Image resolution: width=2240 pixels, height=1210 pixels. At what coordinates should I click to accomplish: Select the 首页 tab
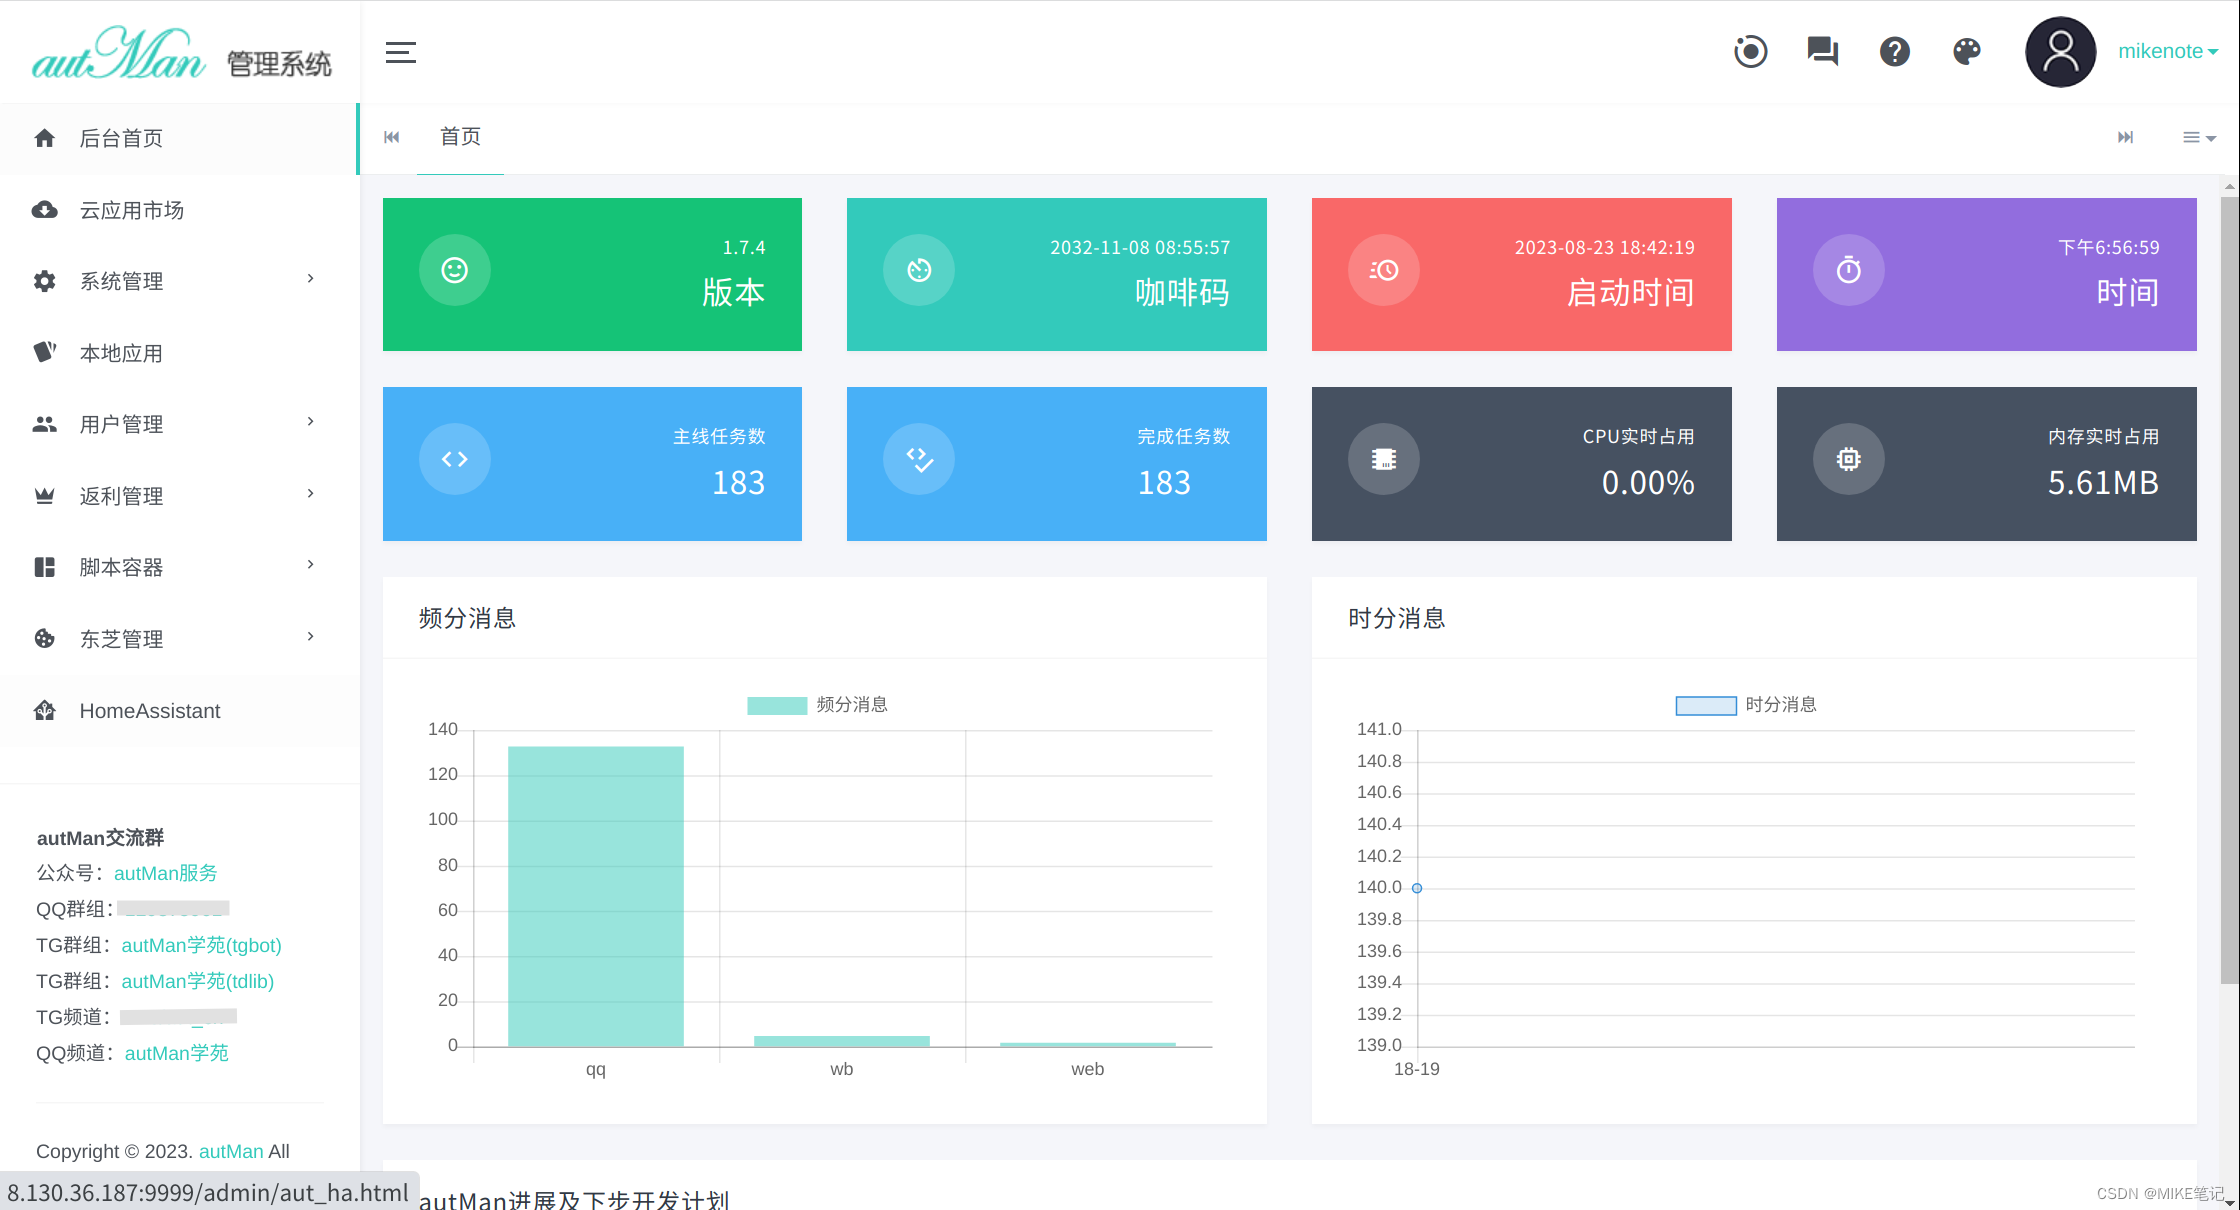pos(460,137)
